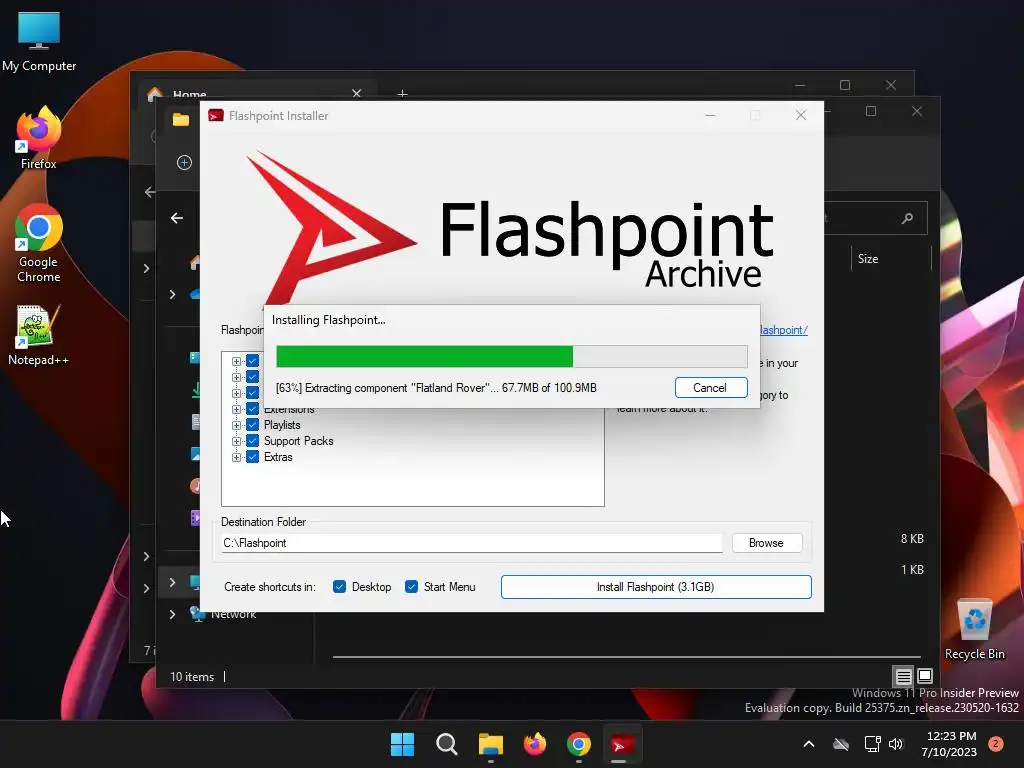
Task: Click the cloud sync tray icon
Action: (x=841, y=744)
